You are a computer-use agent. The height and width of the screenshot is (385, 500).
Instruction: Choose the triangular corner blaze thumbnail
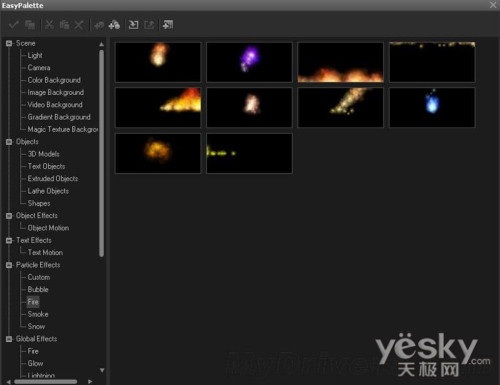click(158, 108)
